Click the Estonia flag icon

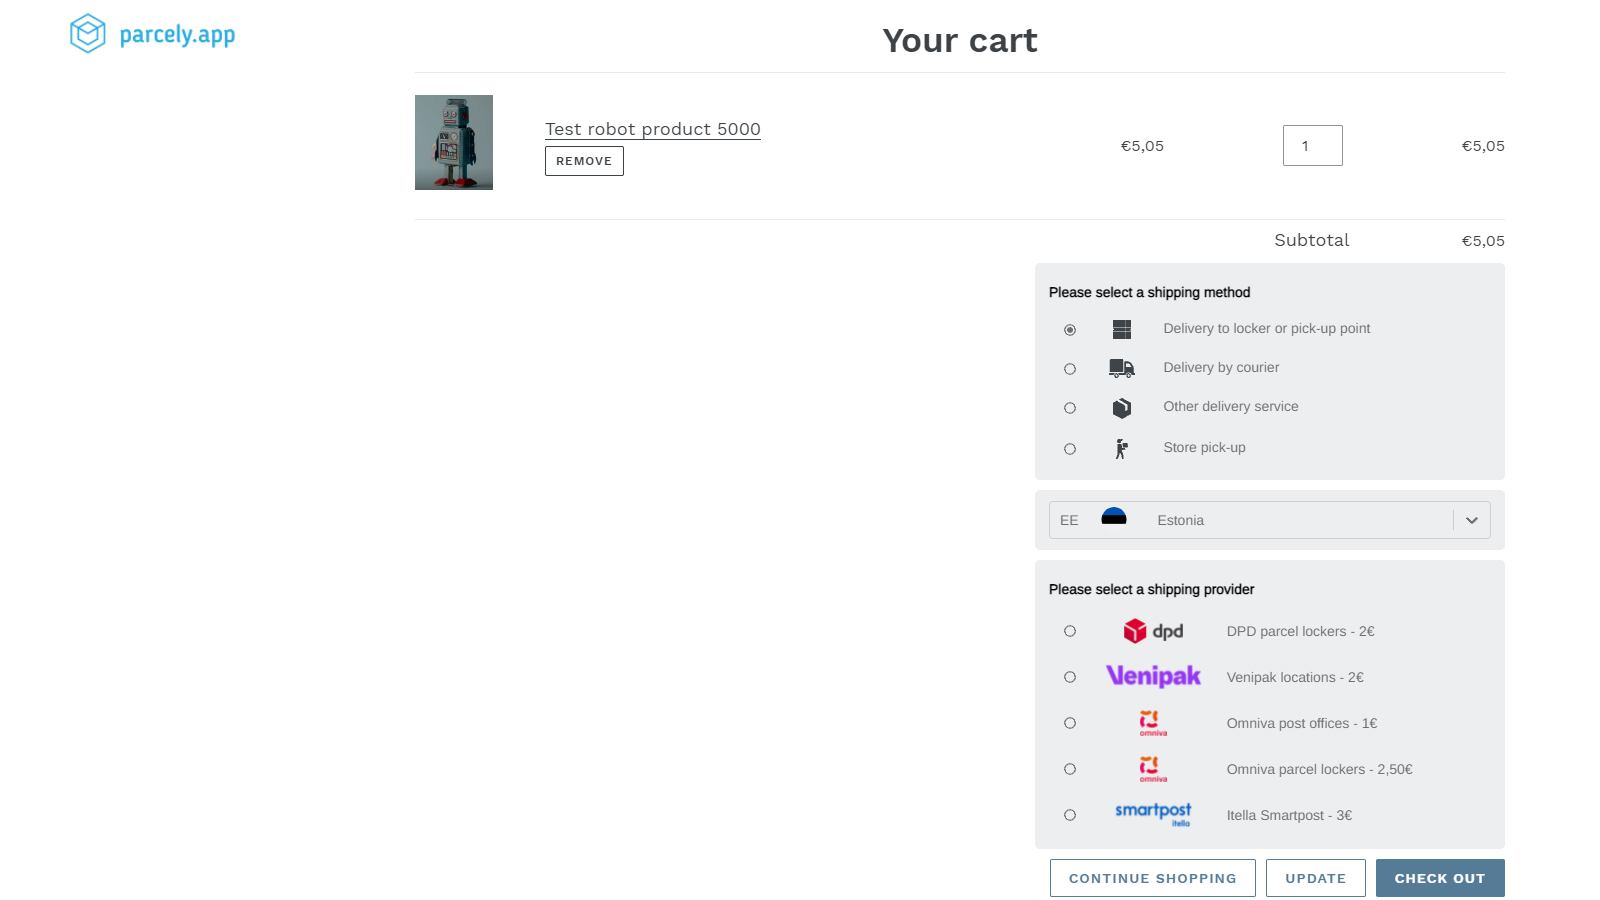1114,517
